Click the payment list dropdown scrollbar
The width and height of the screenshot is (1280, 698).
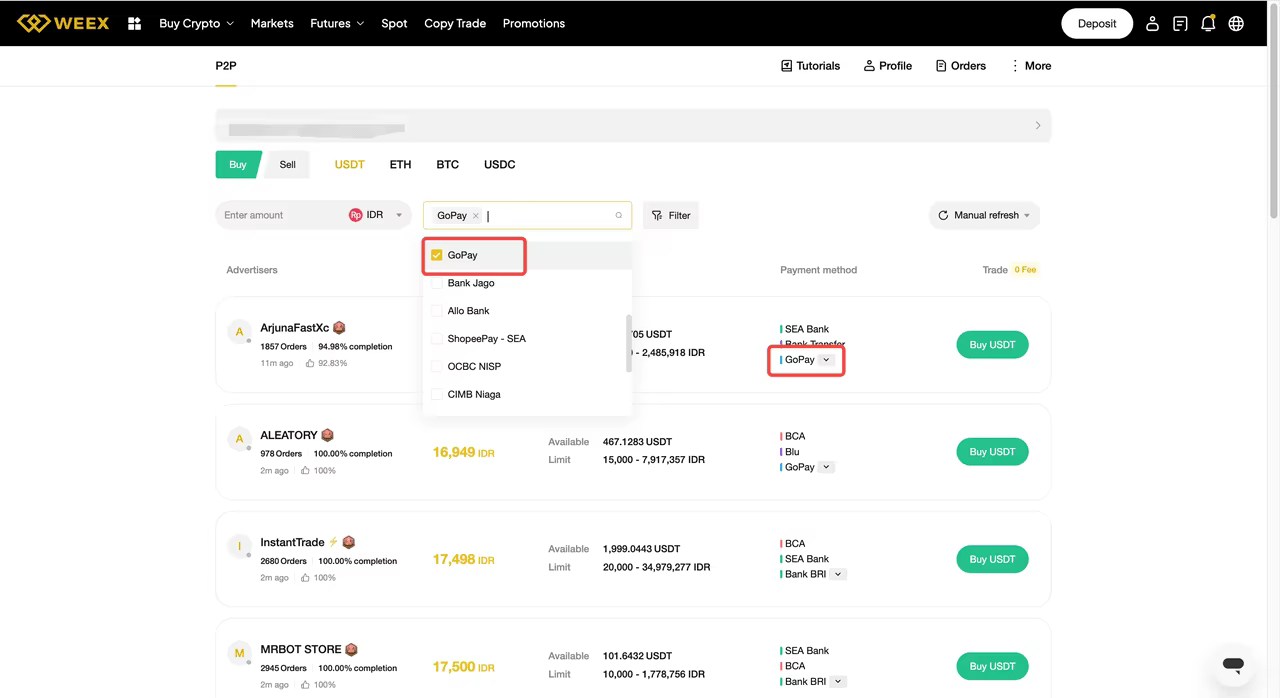(x=629, y=343)
